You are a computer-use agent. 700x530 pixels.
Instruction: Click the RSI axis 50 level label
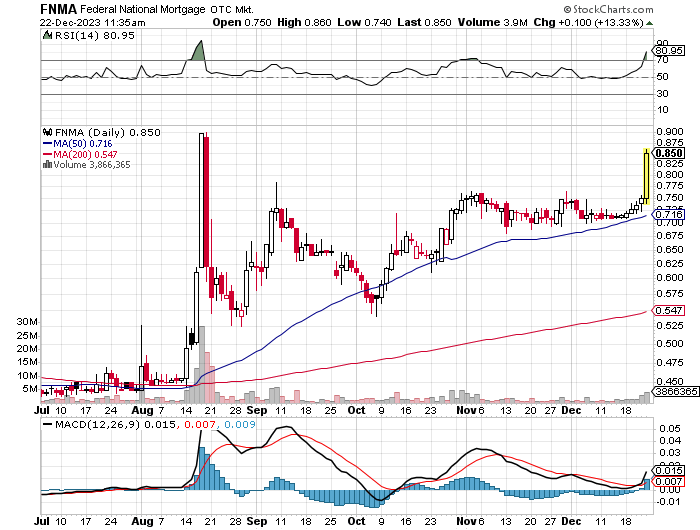pos(662,77)
